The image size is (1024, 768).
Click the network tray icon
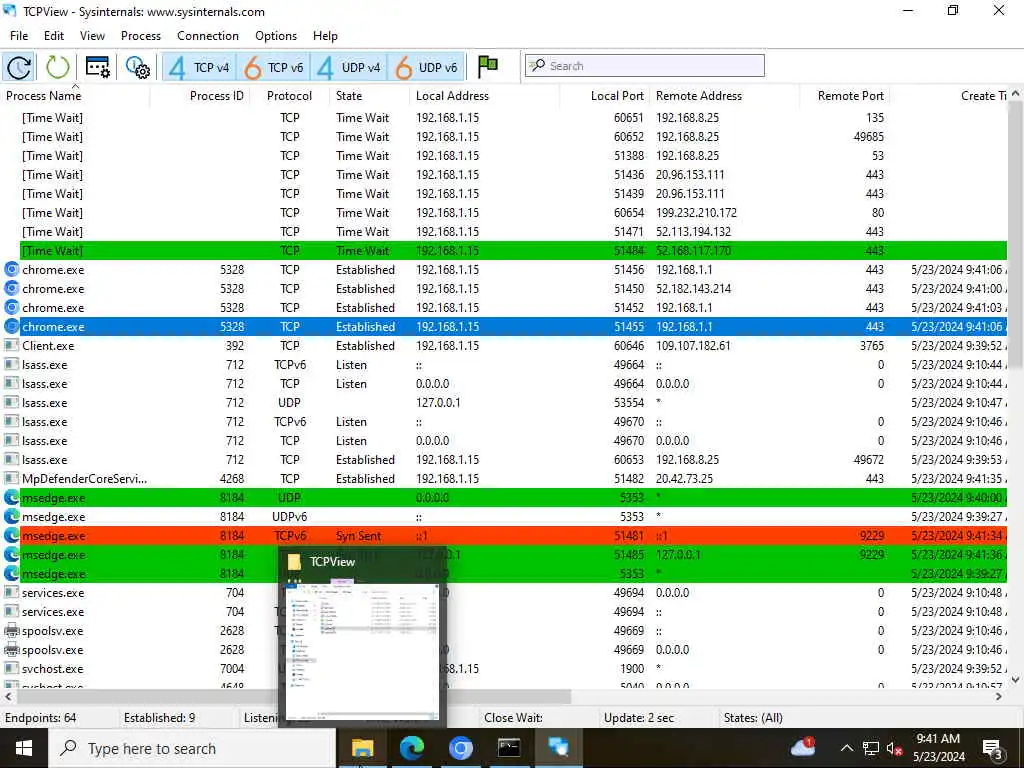coord(871,748)
